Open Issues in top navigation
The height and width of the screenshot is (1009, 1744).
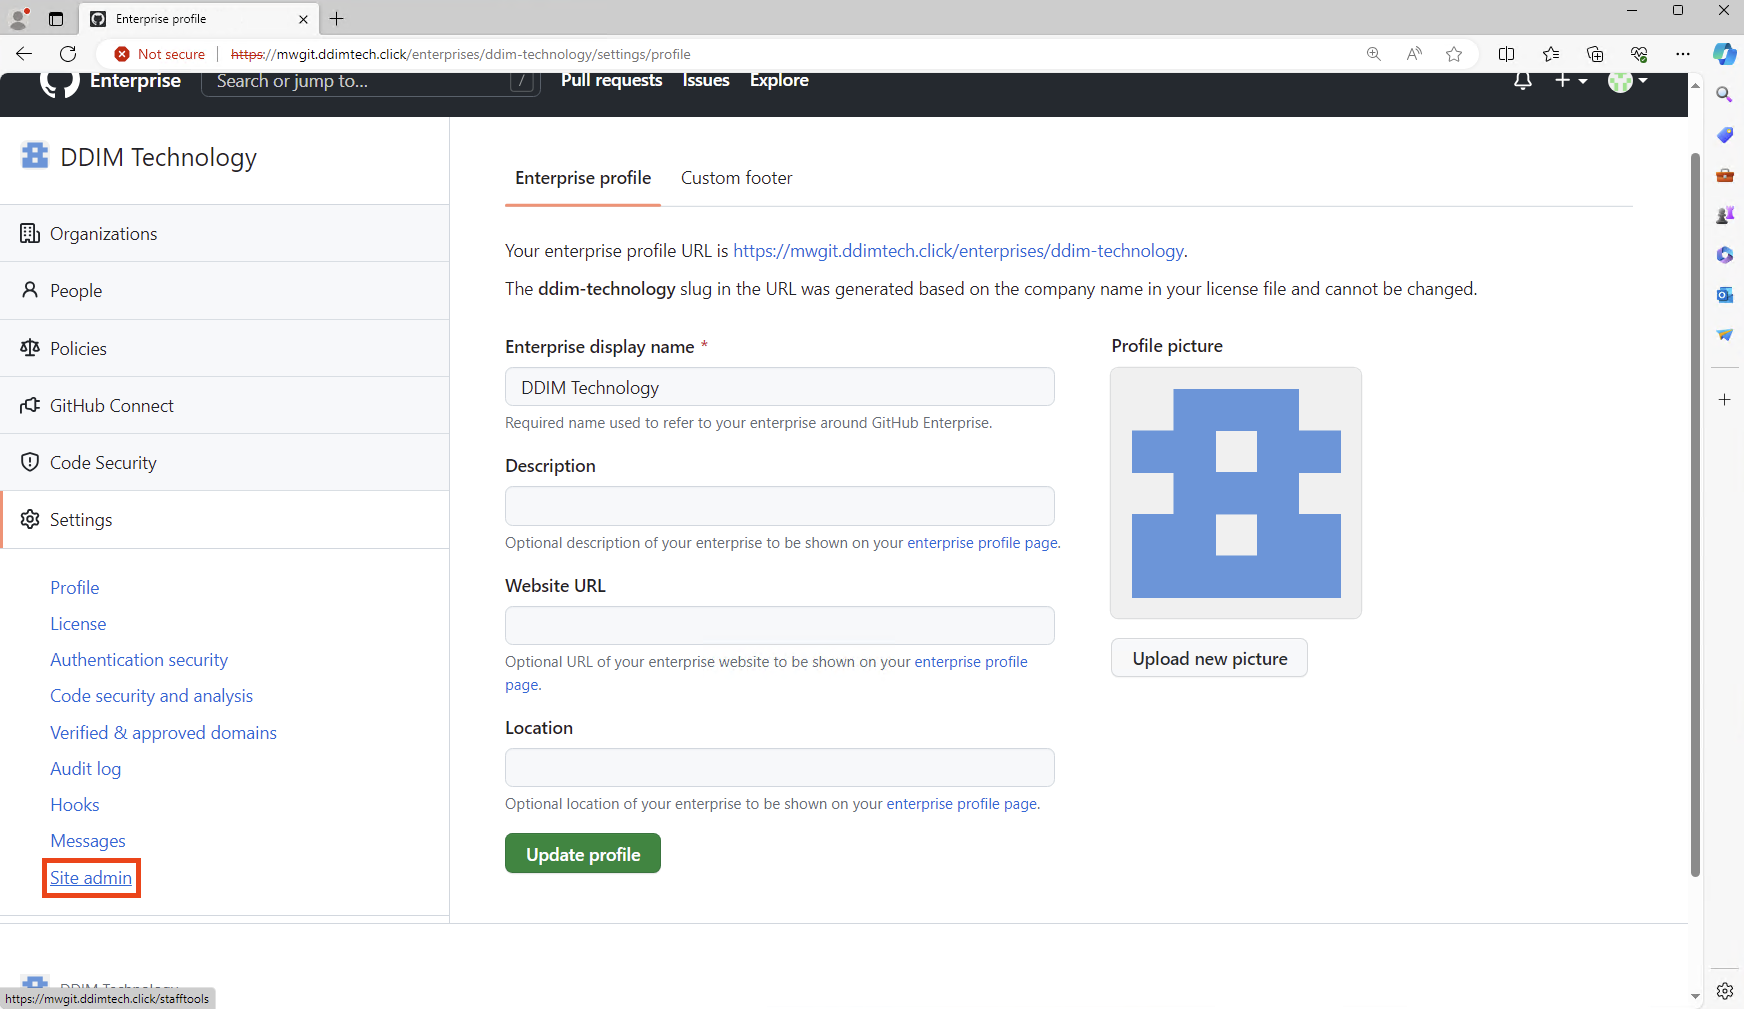tap(706, 80)
